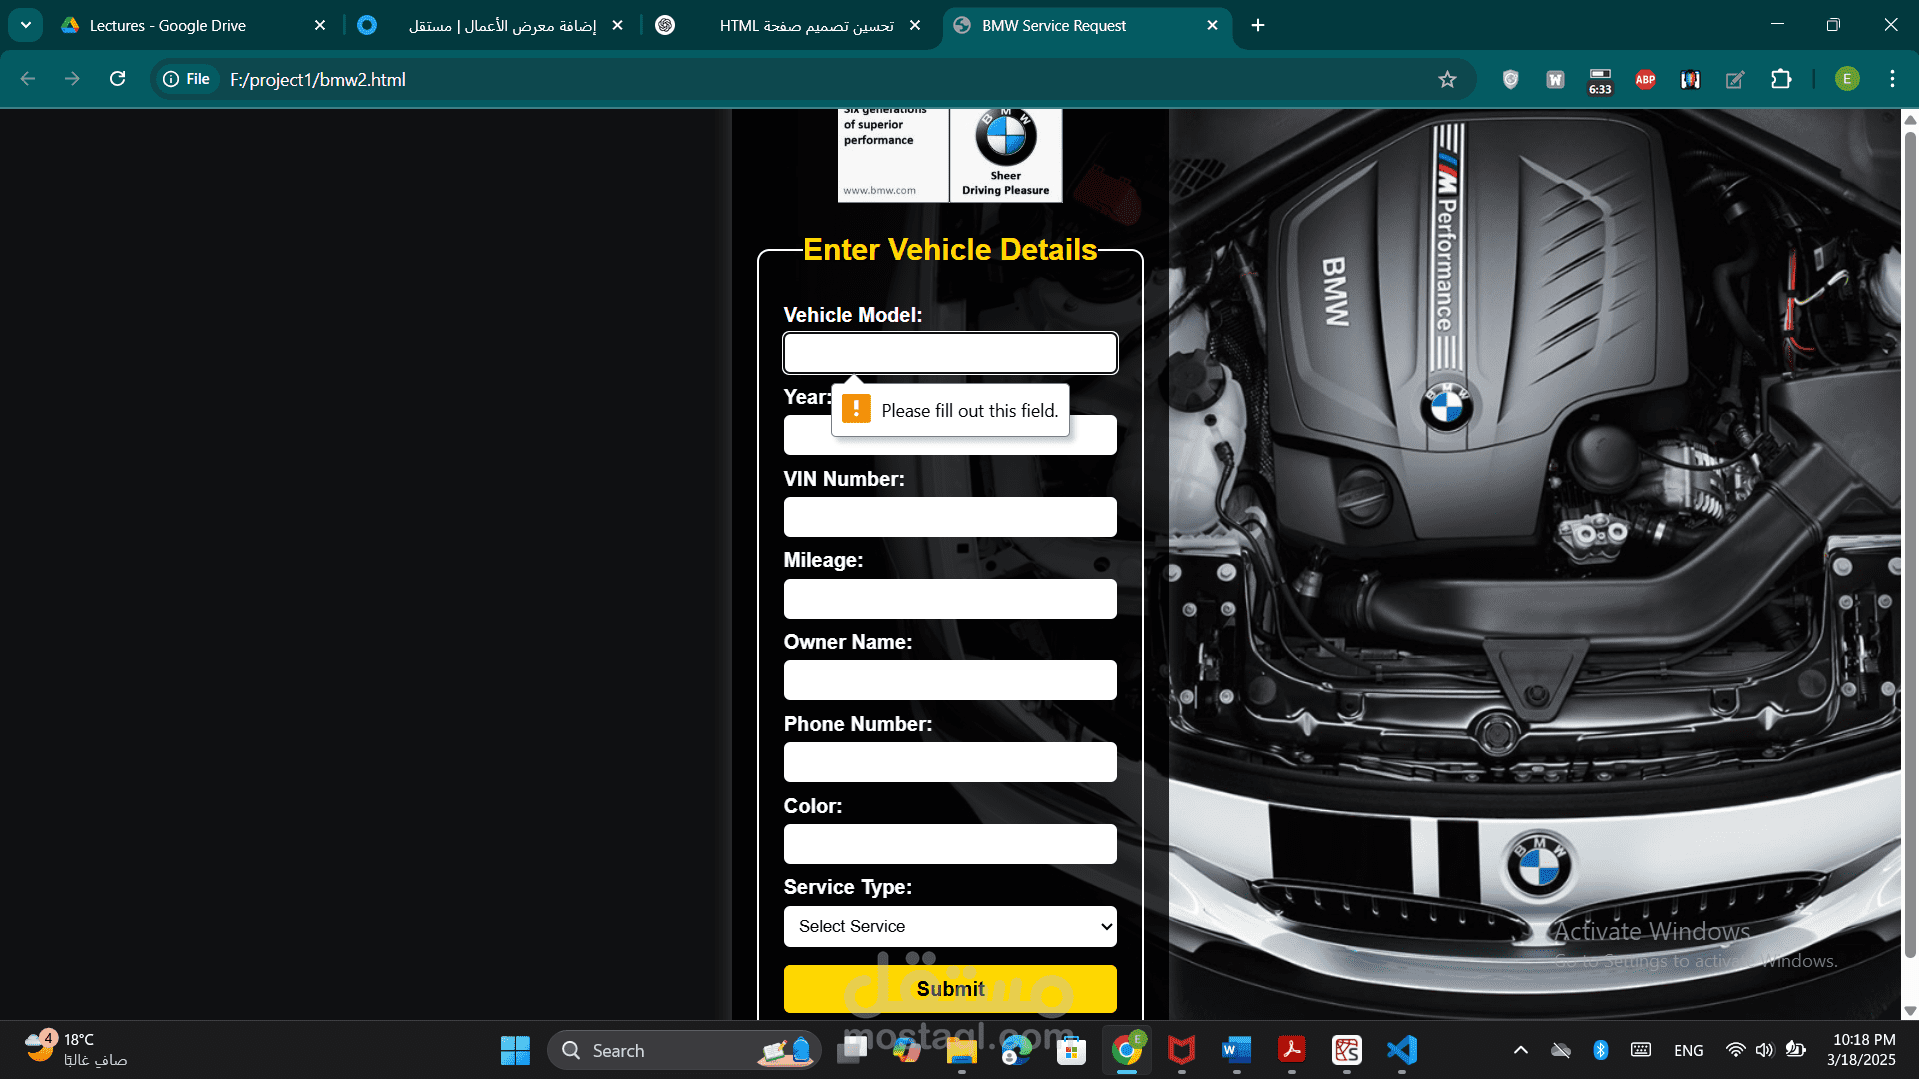Click the scrollbar down arrow
Screen dimensions: 1919x1079
(1909, 1011)
